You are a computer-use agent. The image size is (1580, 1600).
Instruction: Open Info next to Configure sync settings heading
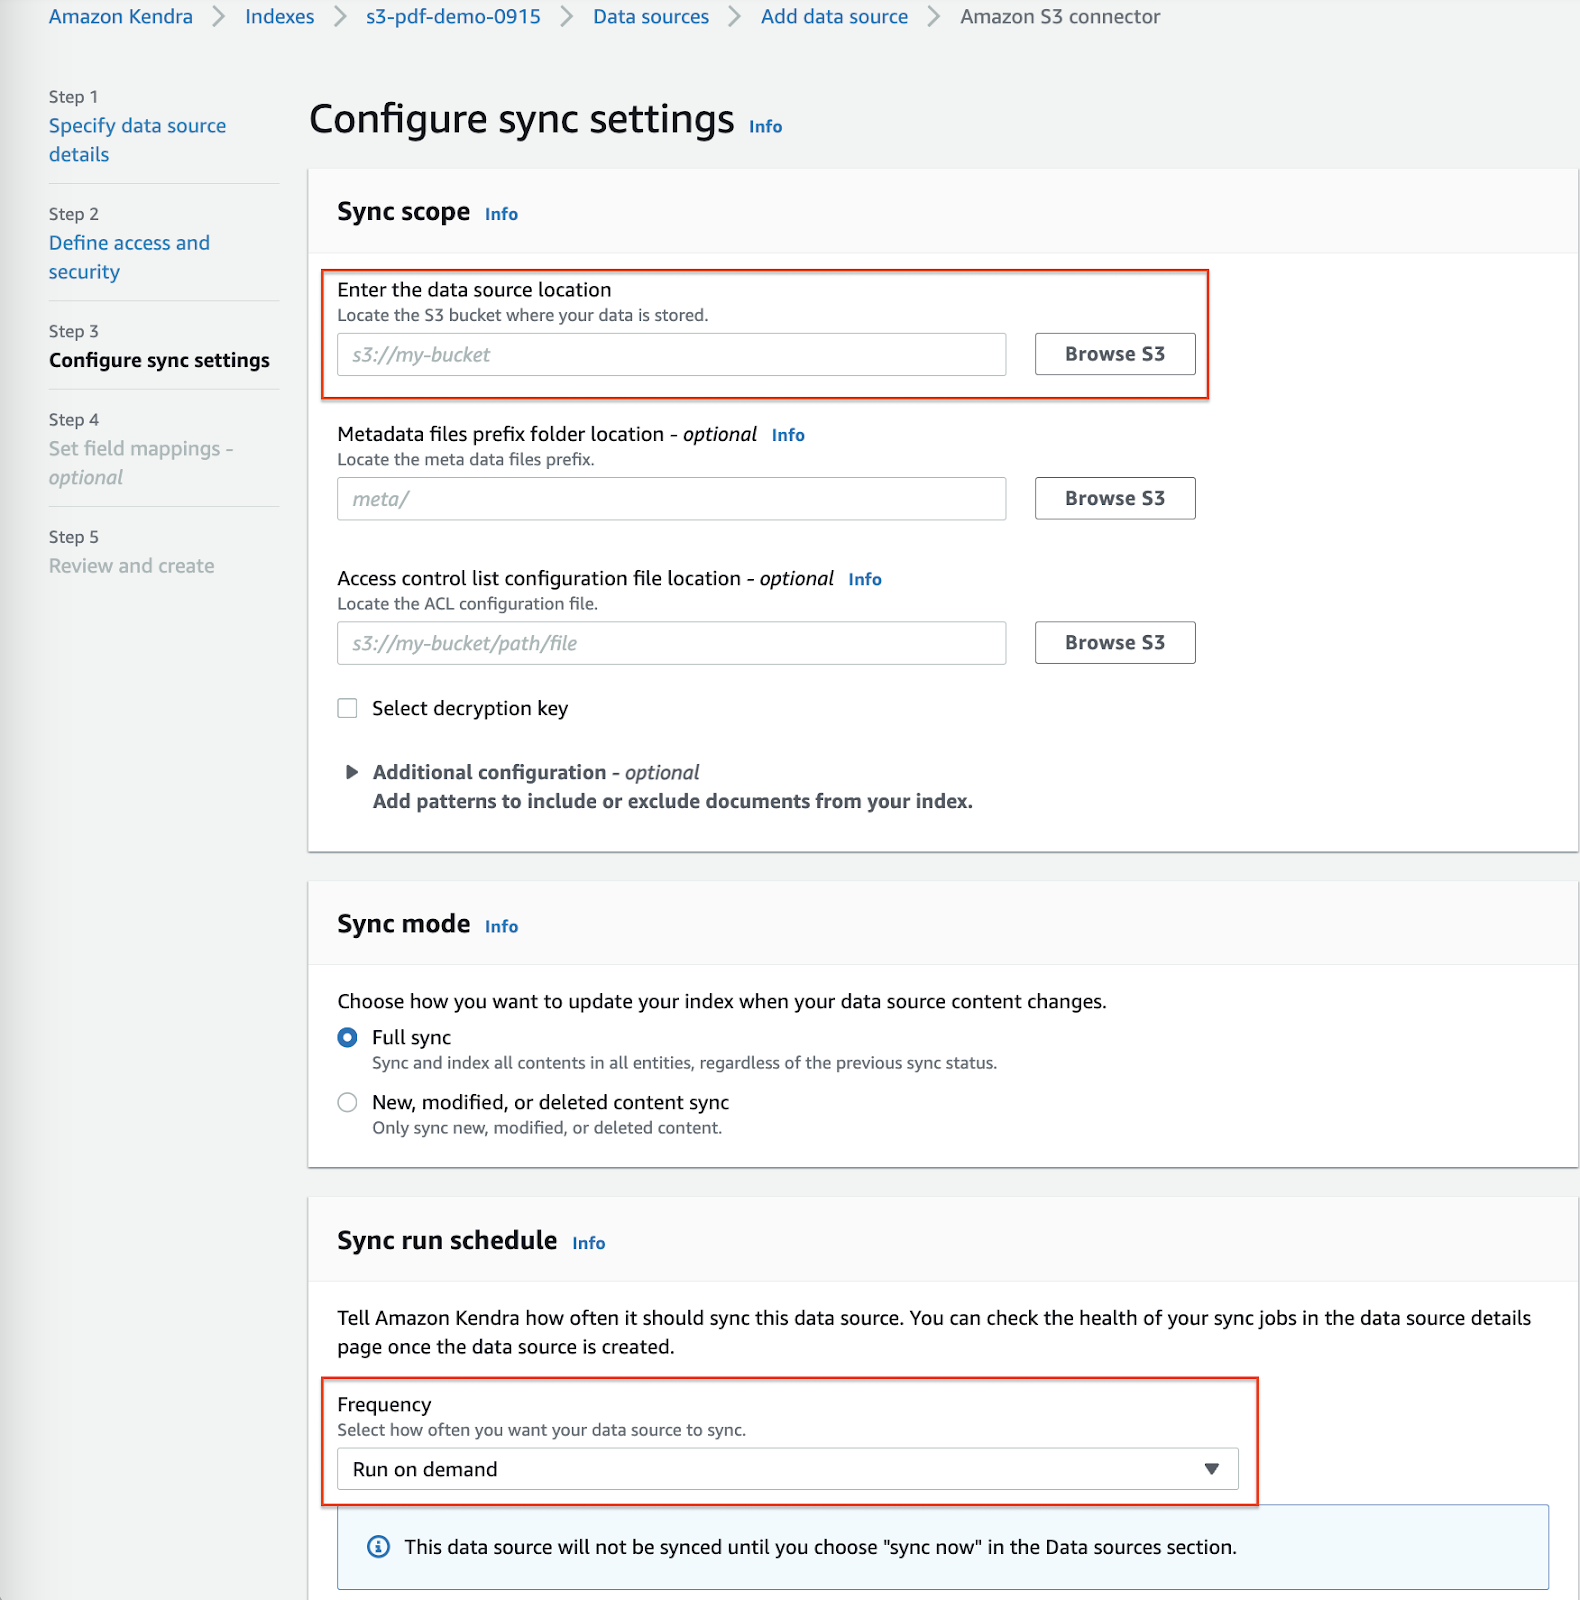[x=766, y=127]
